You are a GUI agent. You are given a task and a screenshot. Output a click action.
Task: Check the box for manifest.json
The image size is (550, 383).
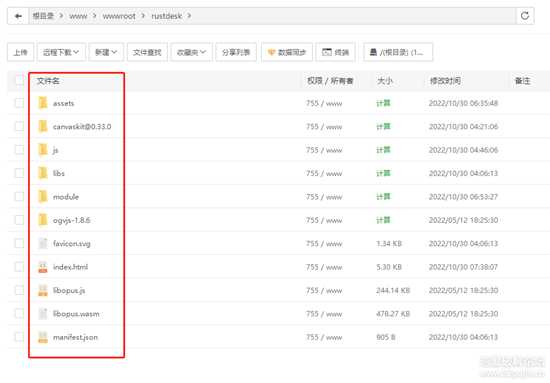[19, 337]
